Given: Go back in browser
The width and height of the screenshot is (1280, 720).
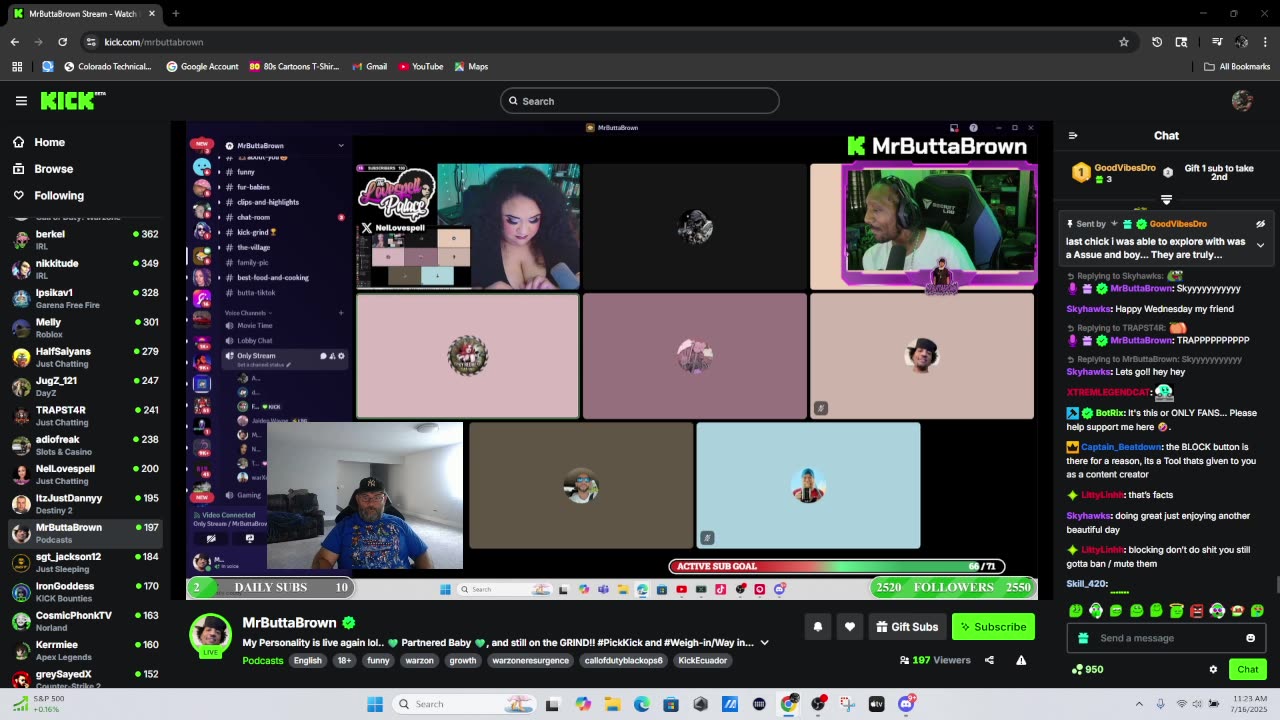Looking at the screenshot, I should [14, 42].
